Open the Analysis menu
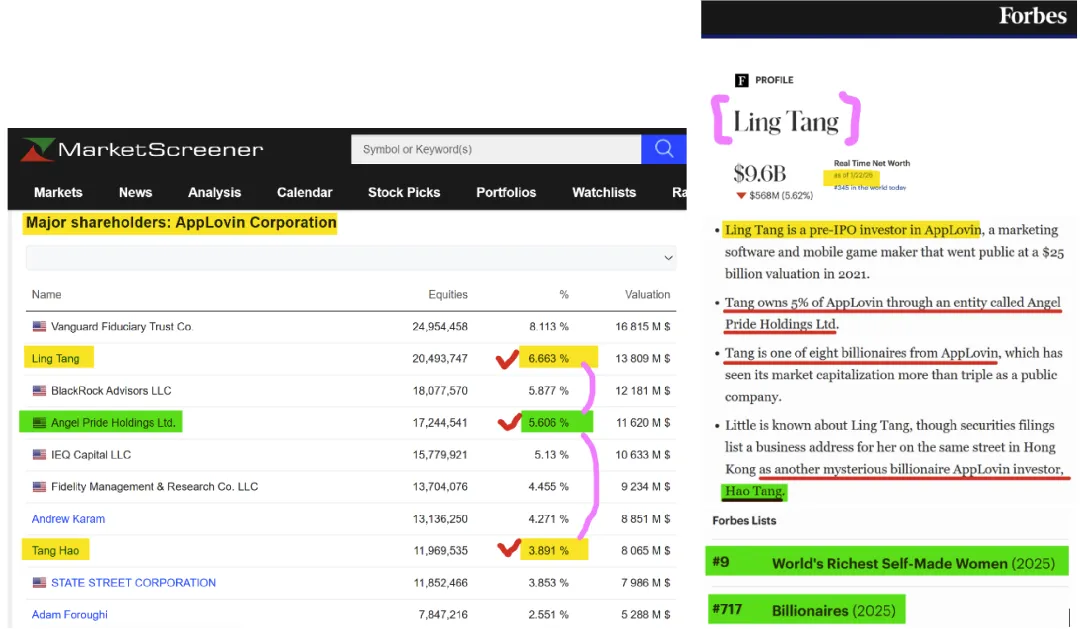 (x=214, y=192)
